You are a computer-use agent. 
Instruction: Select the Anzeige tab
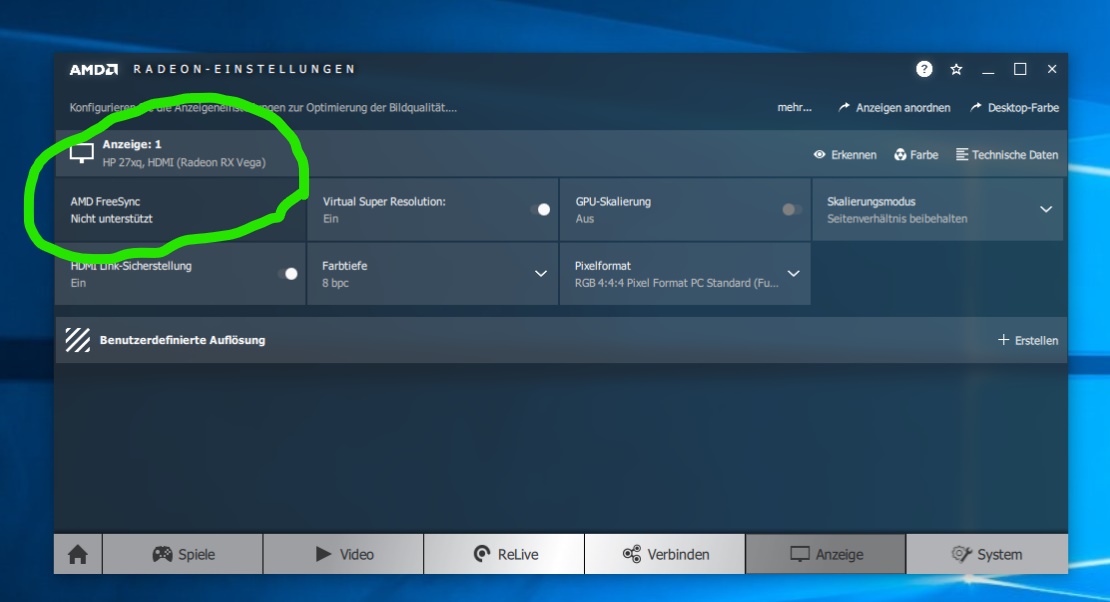825,555
